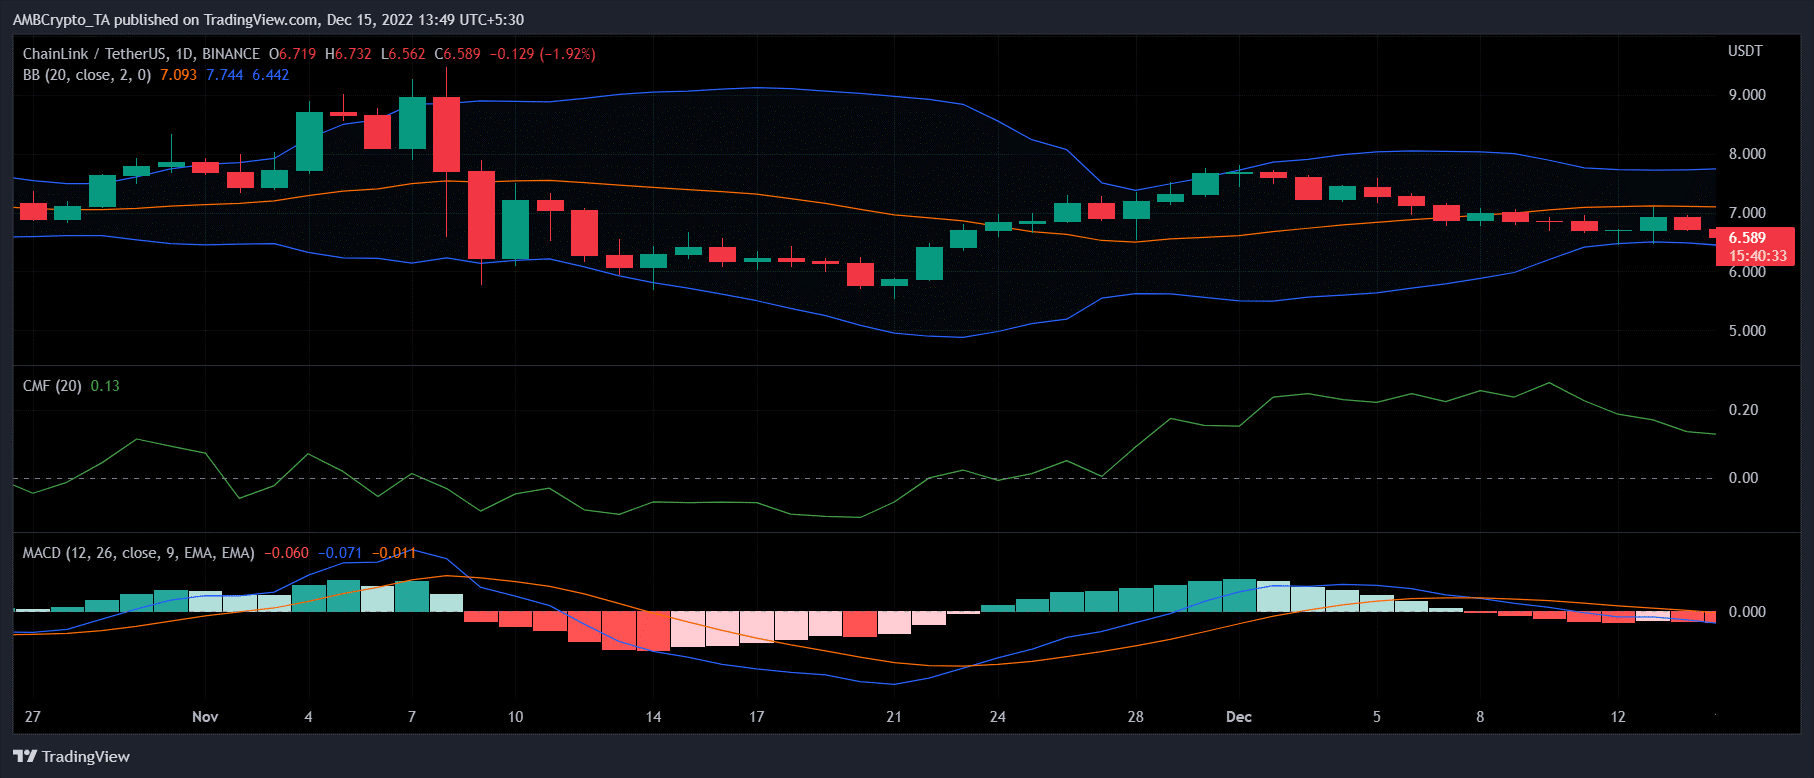Select date 21 on the time axis
This screenshot has height=778, width=1814.
(894, 717)
